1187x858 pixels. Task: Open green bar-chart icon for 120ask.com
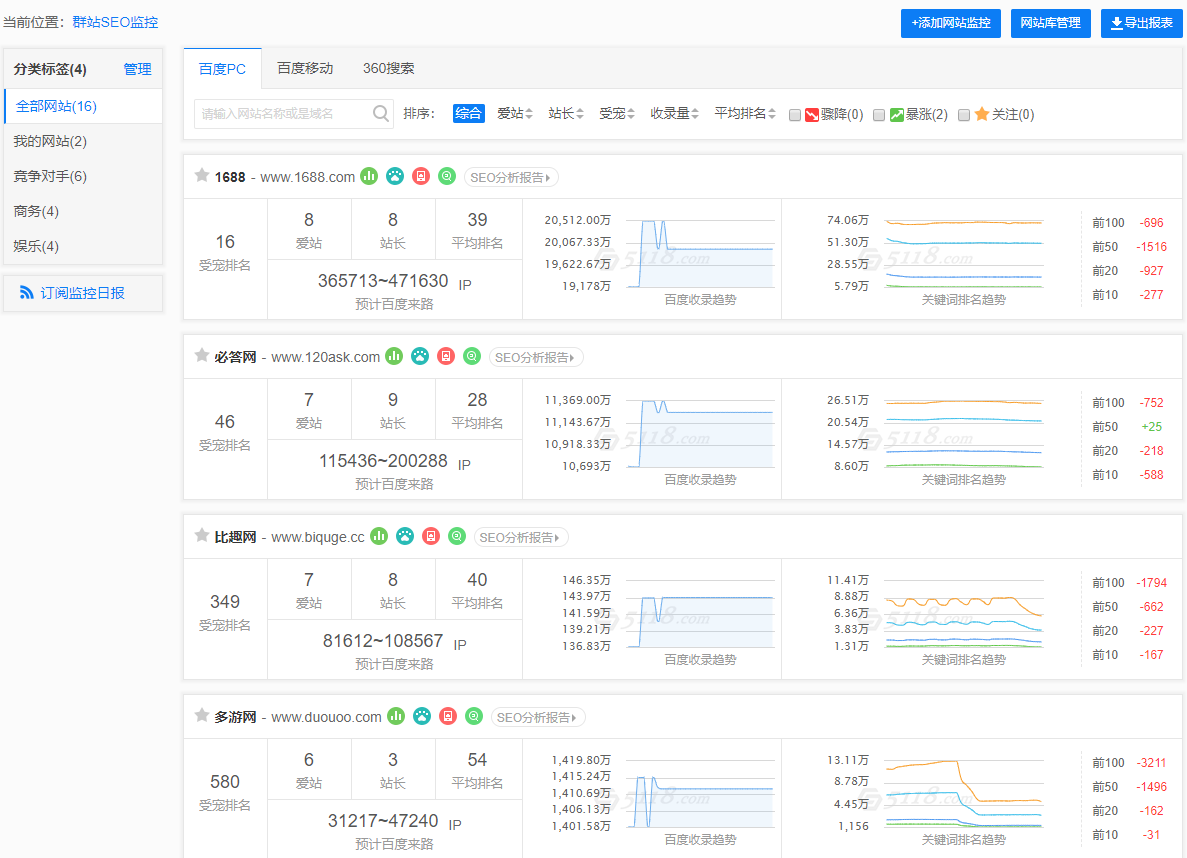click(394, 355)
